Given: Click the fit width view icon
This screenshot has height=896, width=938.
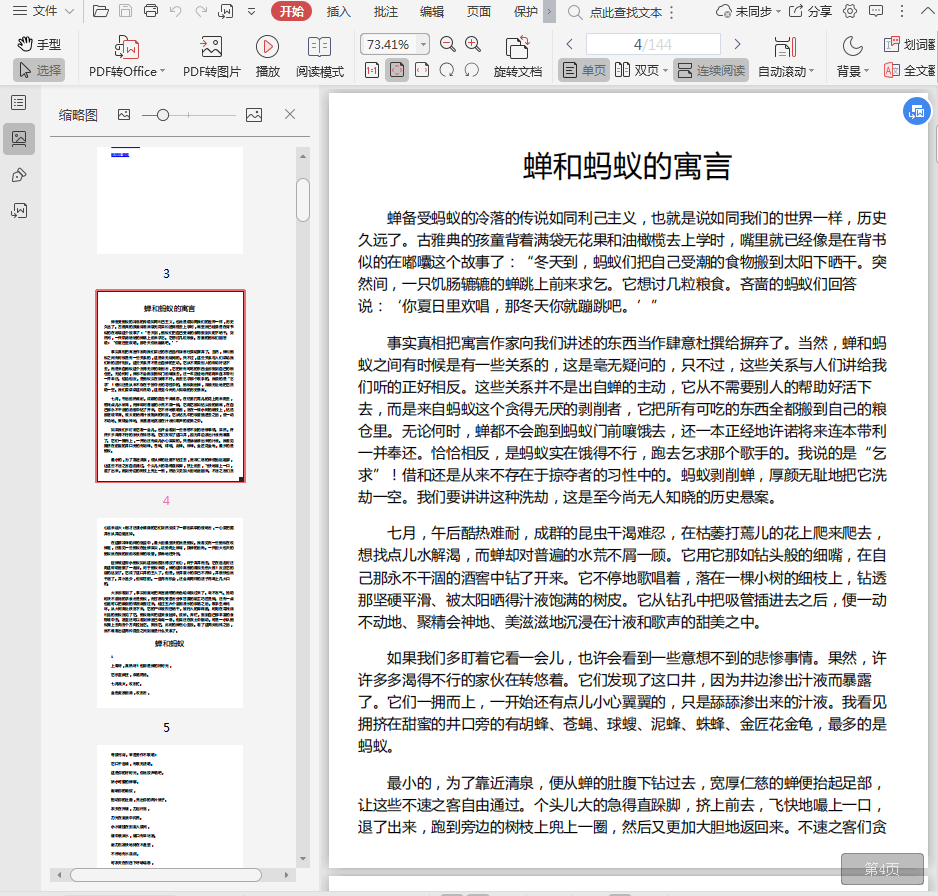Looking at the screenshot, I should (422, 70).
